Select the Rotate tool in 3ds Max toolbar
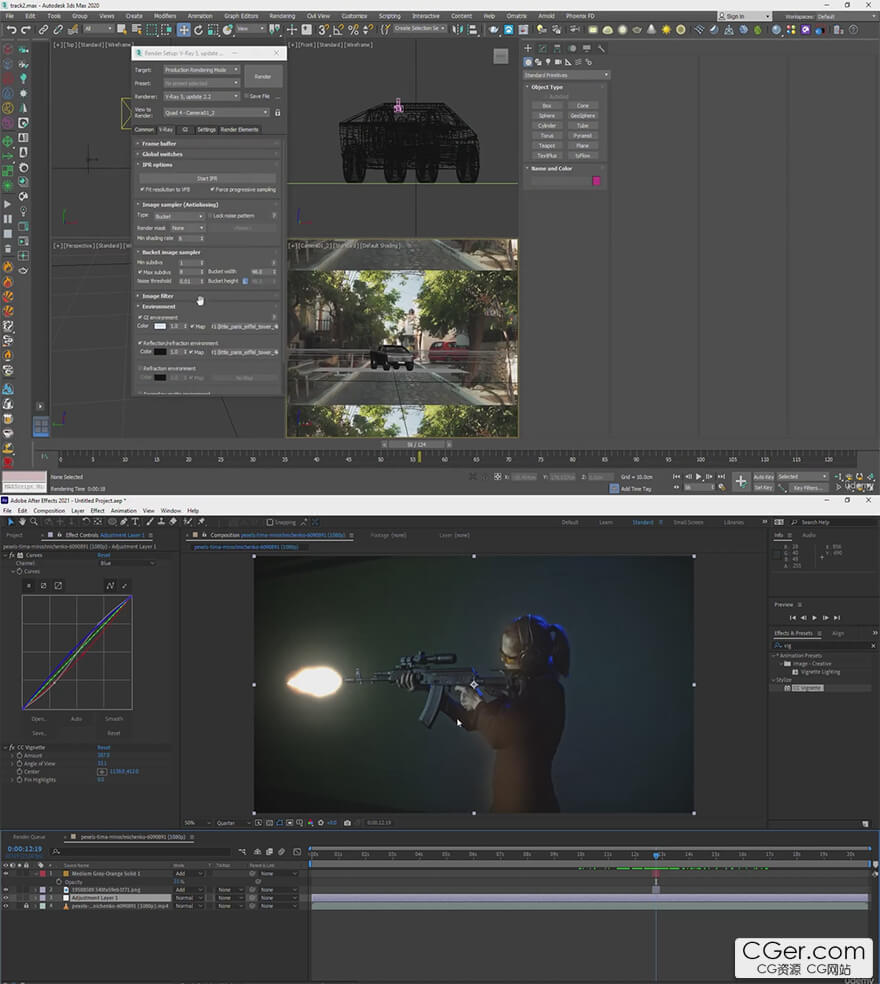Screen dimensions: 880x984 click(x=198, y=29)
